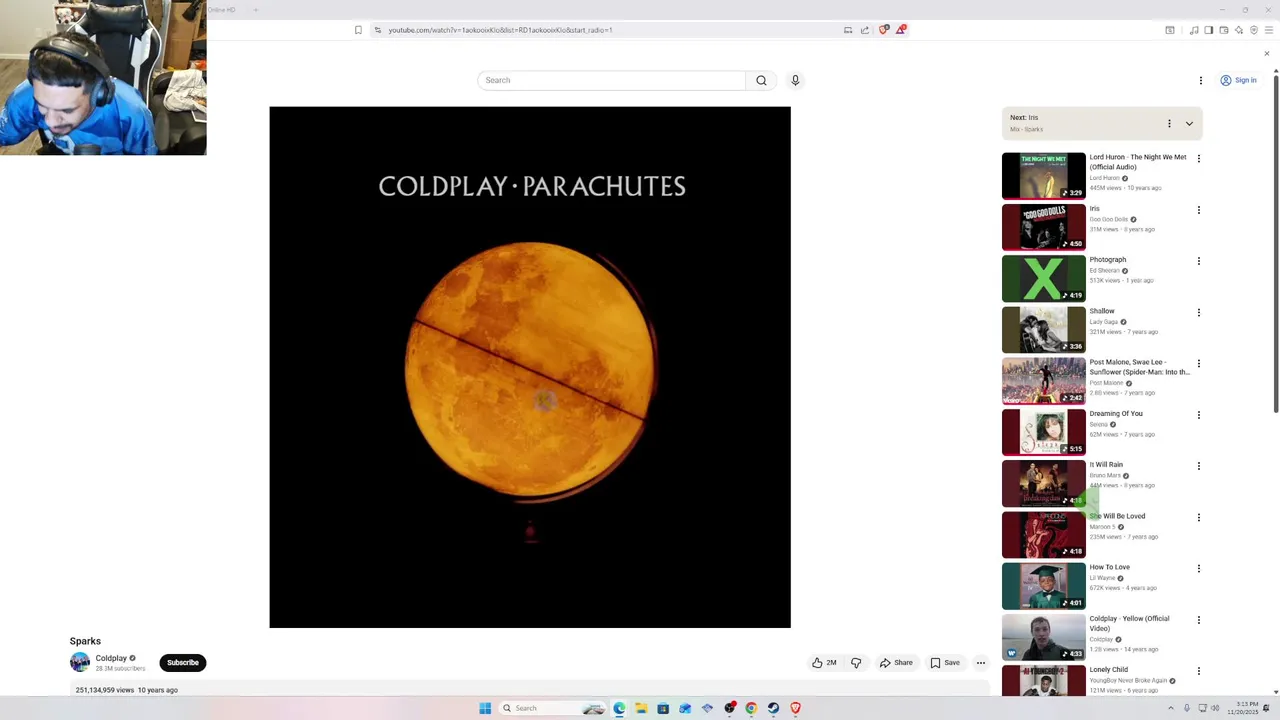
Task: Open the Sunflower Post Malone video
Action: [1043, 380]
